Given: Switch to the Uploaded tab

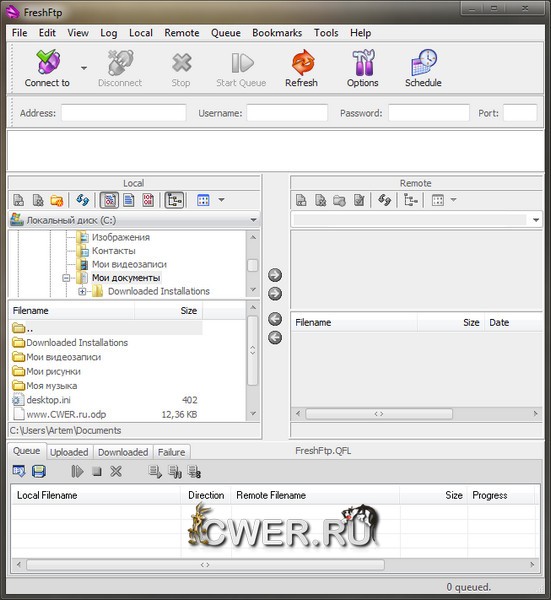Looking at the screenshot, I should [69, 452].
